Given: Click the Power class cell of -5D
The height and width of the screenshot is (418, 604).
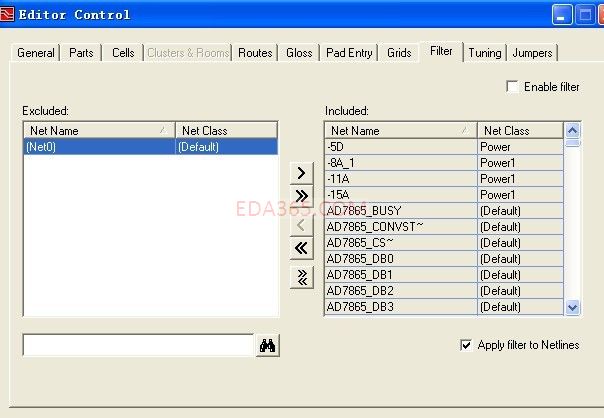Looking at the screenshot, I should point(520,147).
